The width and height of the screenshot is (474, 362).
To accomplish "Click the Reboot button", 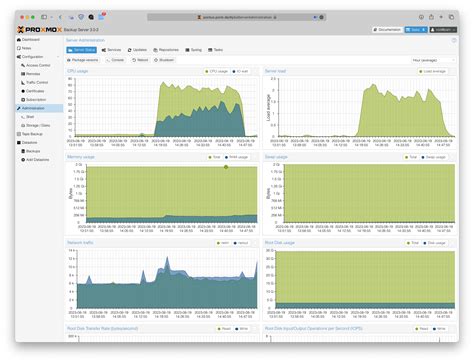I will pyautogui.click(x=140, y=60).
